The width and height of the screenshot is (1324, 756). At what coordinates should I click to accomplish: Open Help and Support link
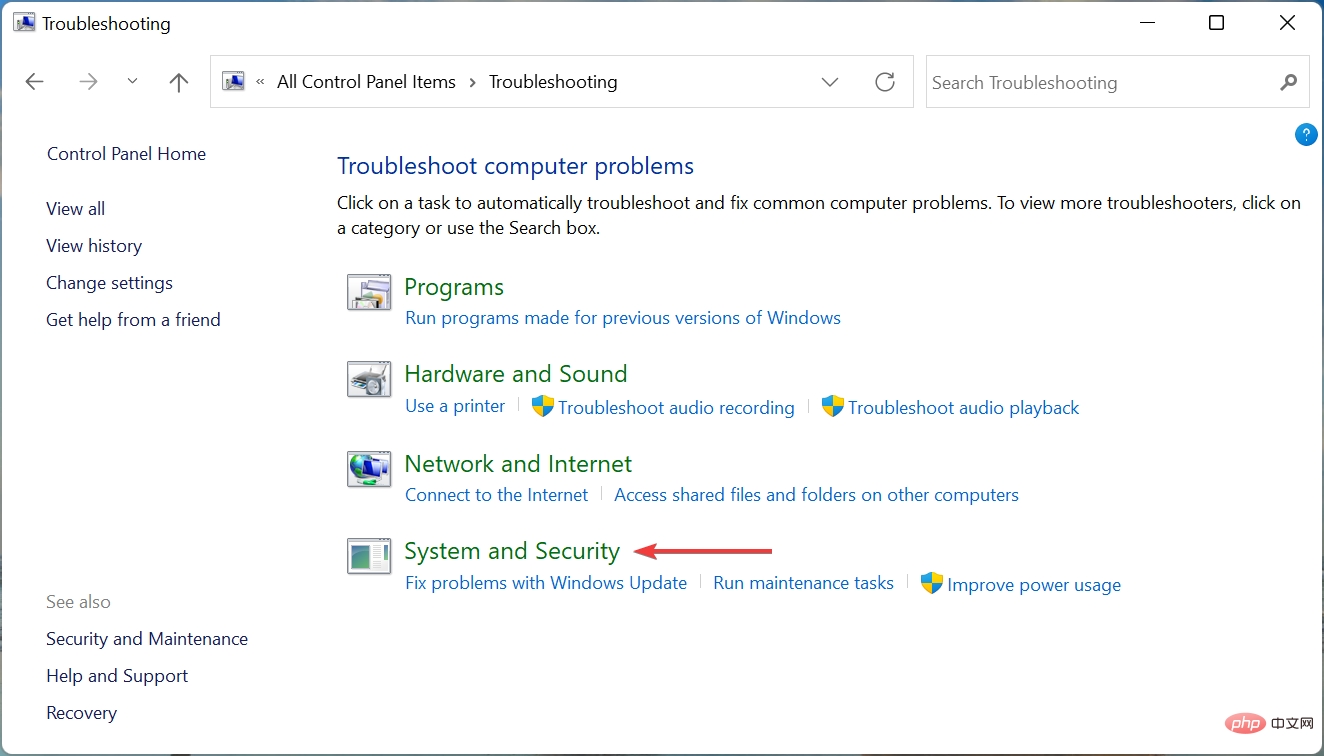117,676
